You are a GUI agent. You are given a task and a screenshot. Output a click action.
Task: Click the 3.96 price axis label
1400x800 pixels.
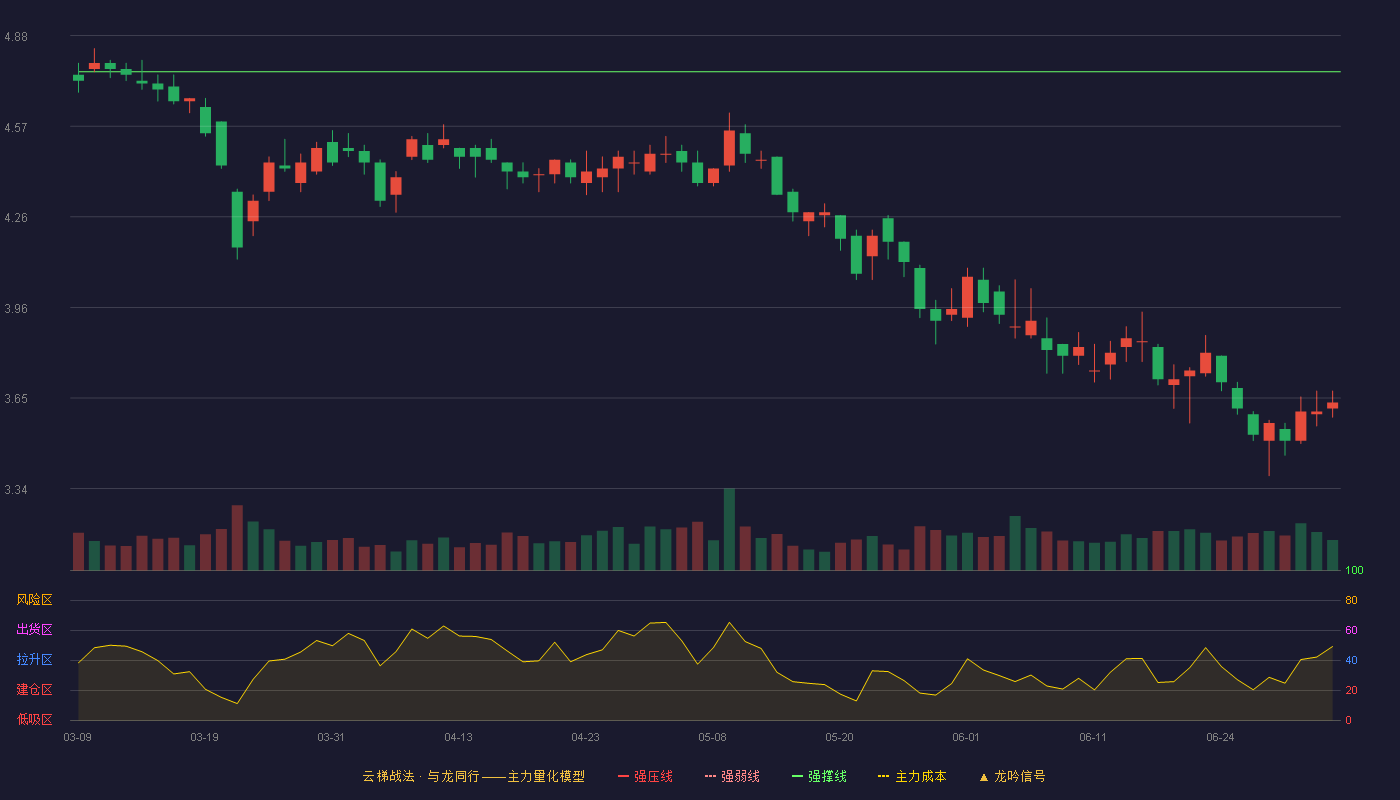tap(16, 309)
